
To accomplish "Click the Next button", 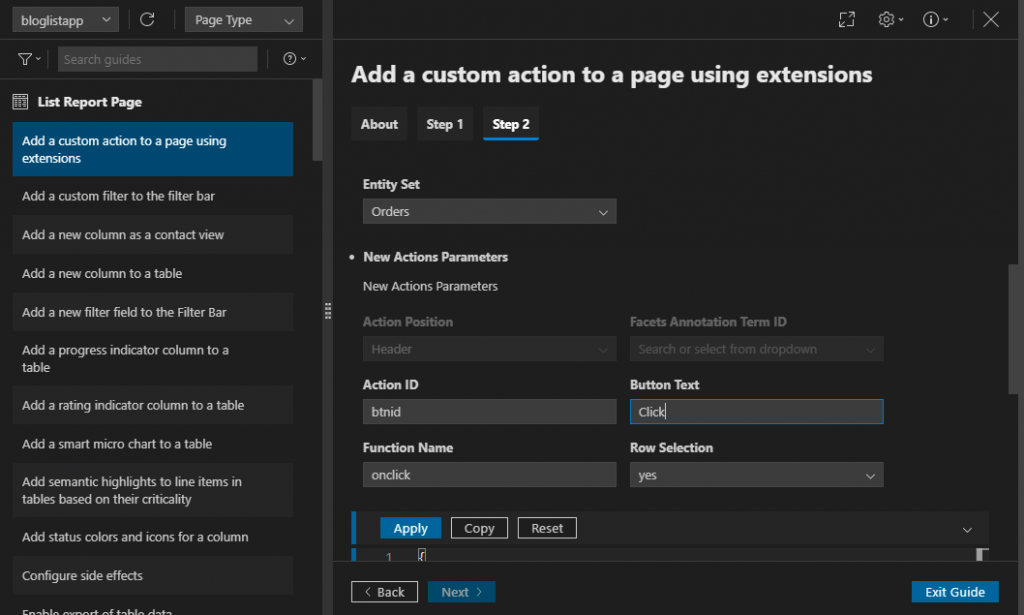I will pyautogui.click(x=462, y=592).
